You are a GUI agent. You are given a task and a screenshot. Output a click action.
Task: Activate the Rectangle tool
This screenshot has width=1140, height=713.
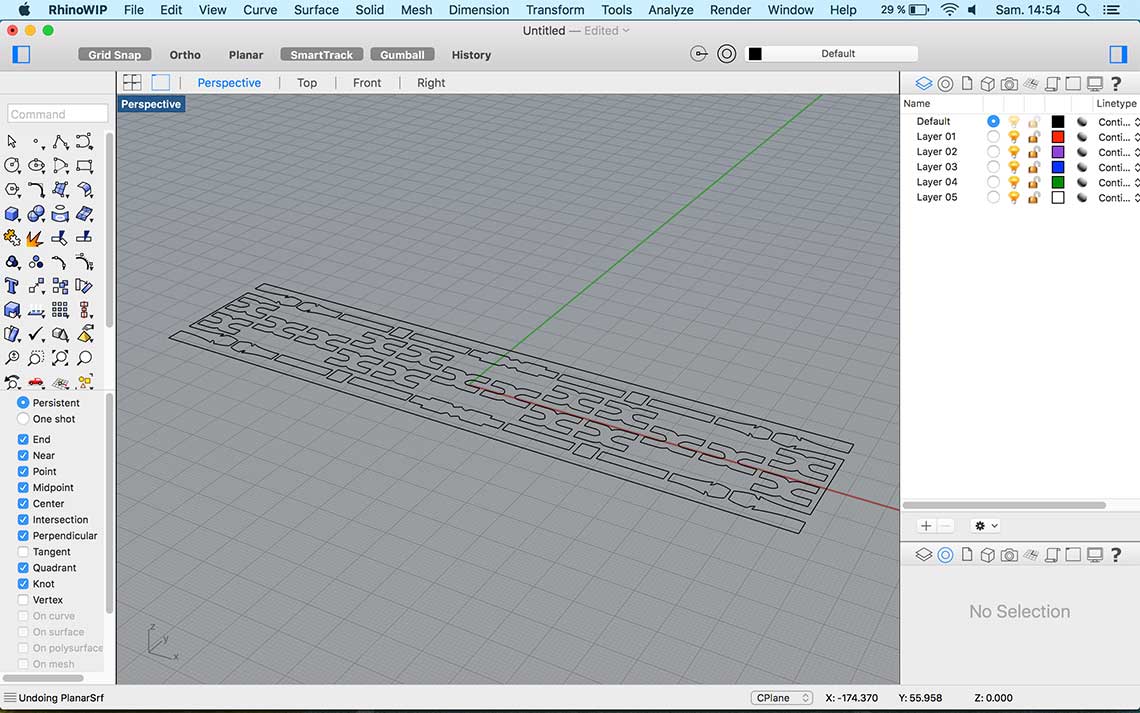point(84,165)
